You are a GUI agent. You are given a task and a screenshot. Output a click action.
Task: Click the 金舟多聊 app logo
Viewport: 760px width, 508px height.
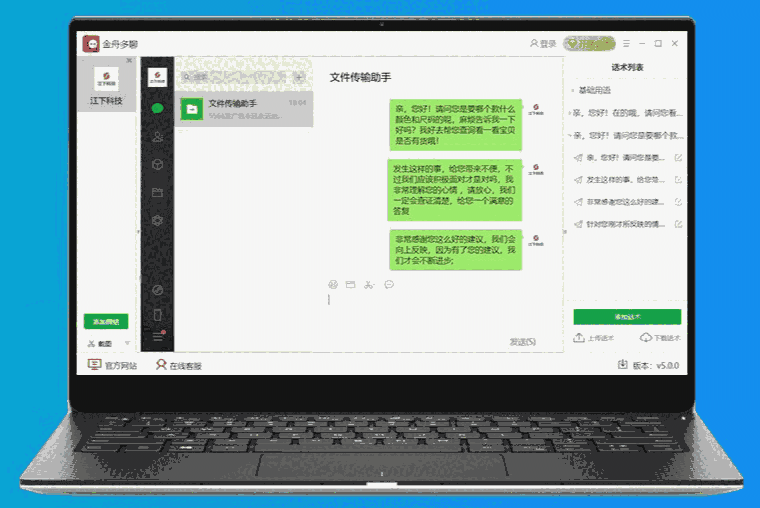coord(91,44)
